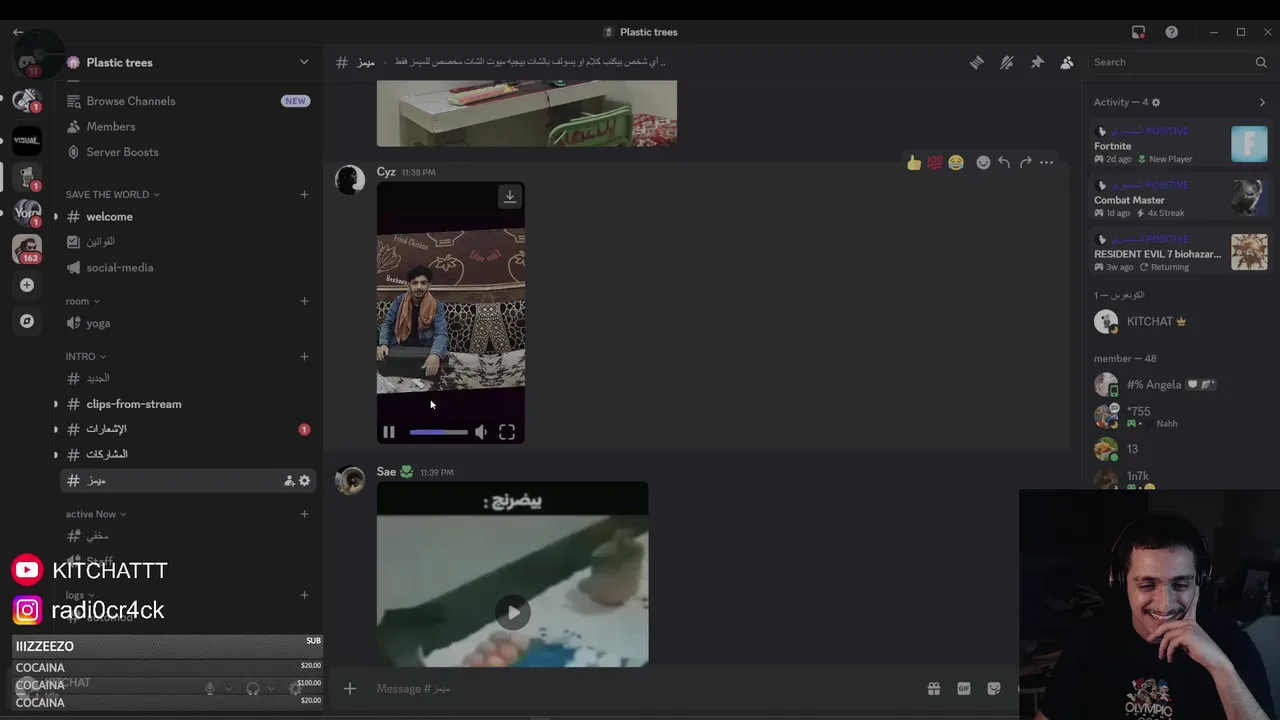Mute the video volume speaker icon

point(481,432)
